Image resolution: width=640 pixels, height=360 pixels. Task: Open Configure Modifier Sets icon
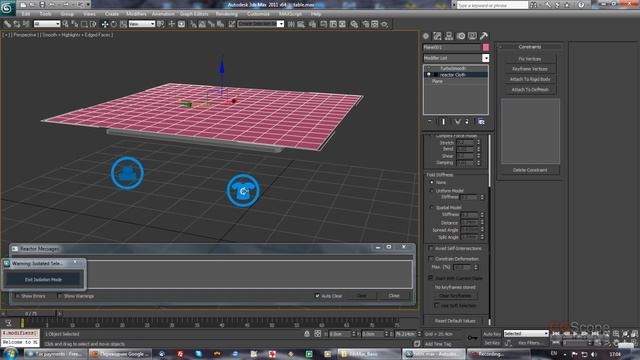click(481, 122)
